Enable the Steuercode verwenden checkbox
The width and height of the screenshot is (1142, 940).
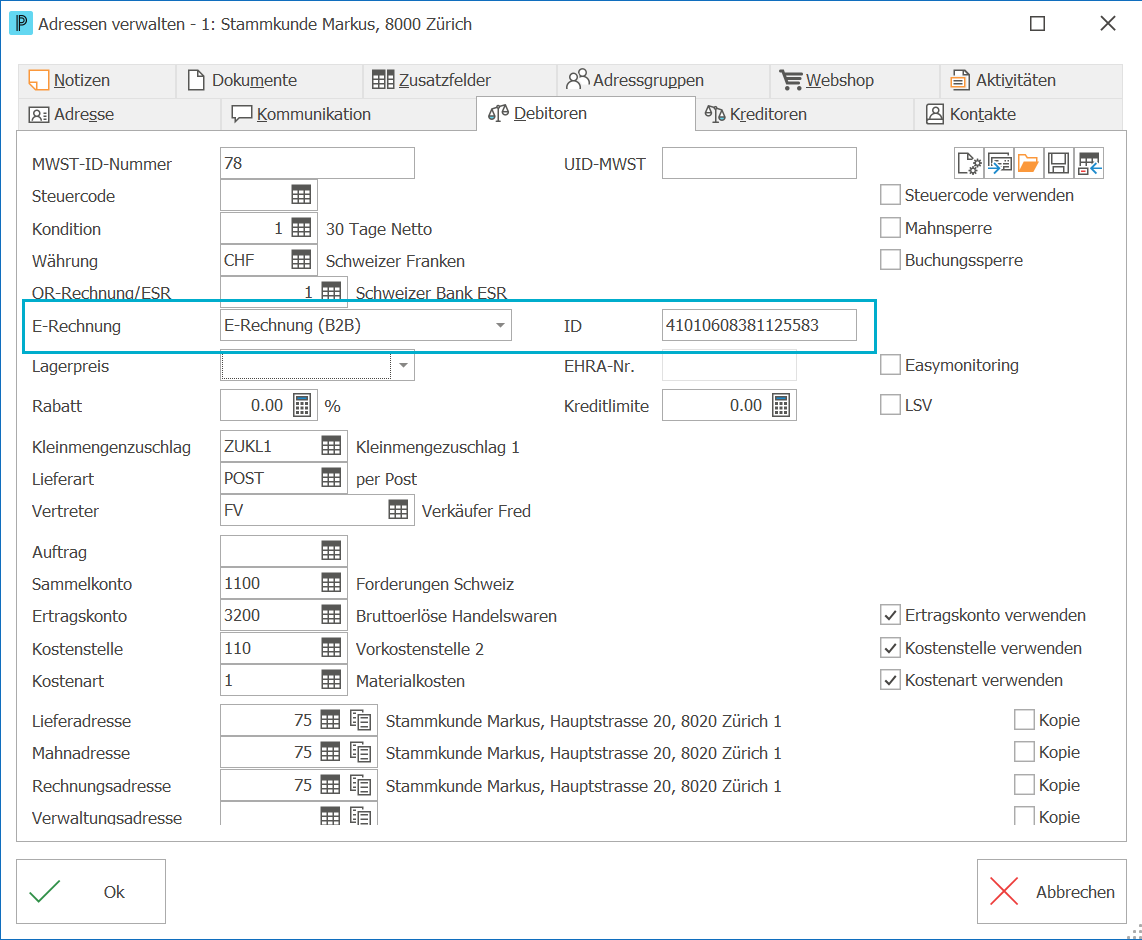pos(890,195)
